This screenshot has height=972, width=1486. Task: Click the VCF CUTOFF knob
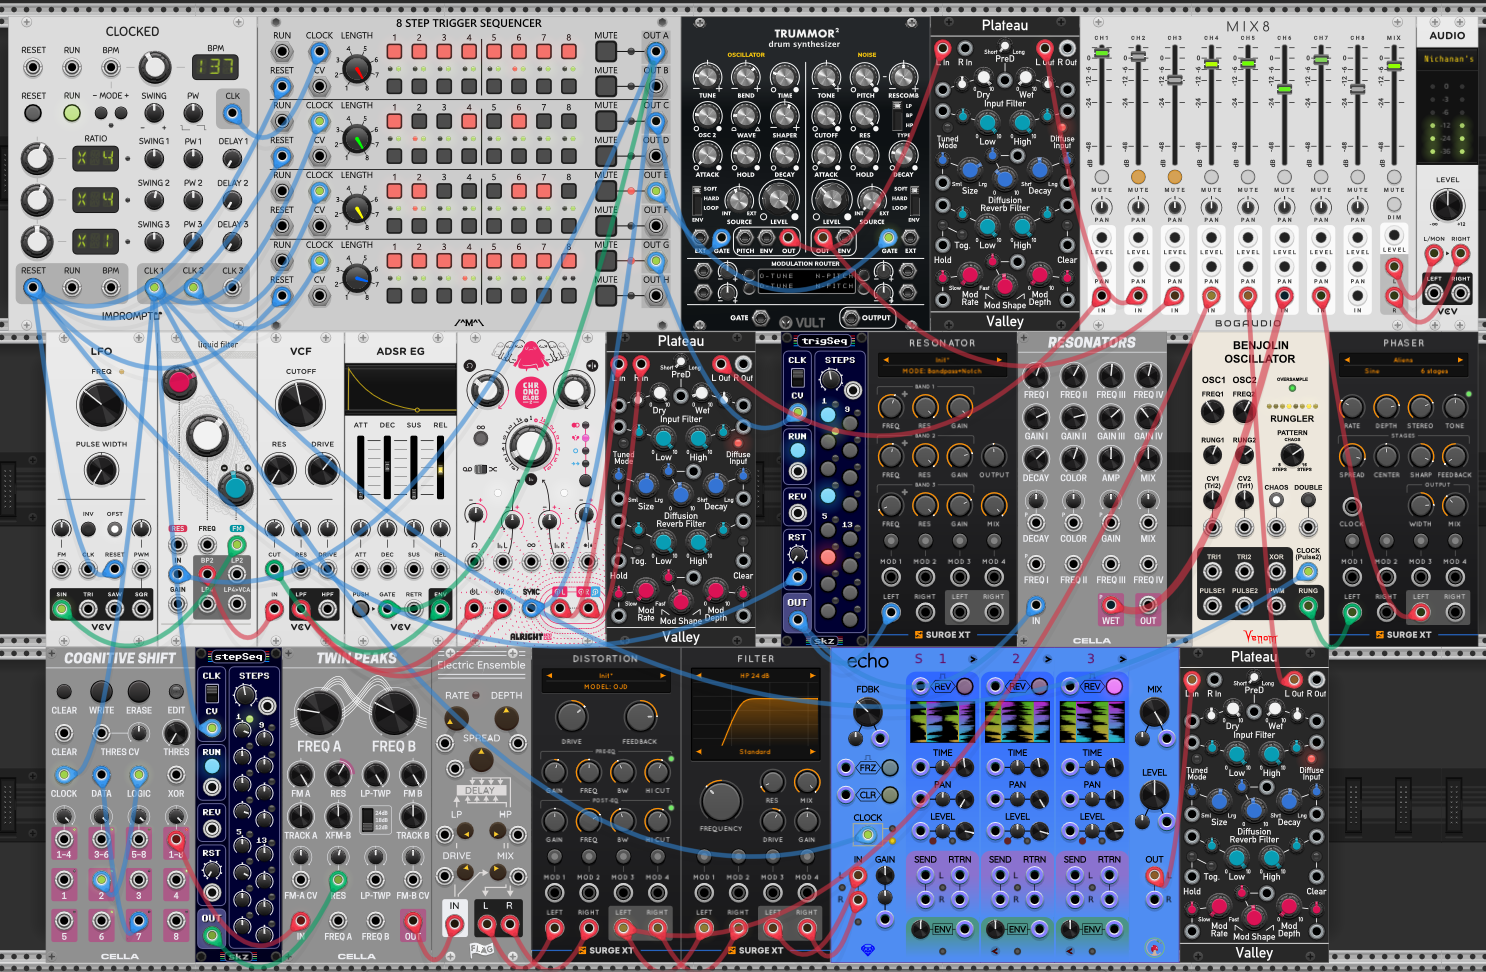tap(300, 405)
